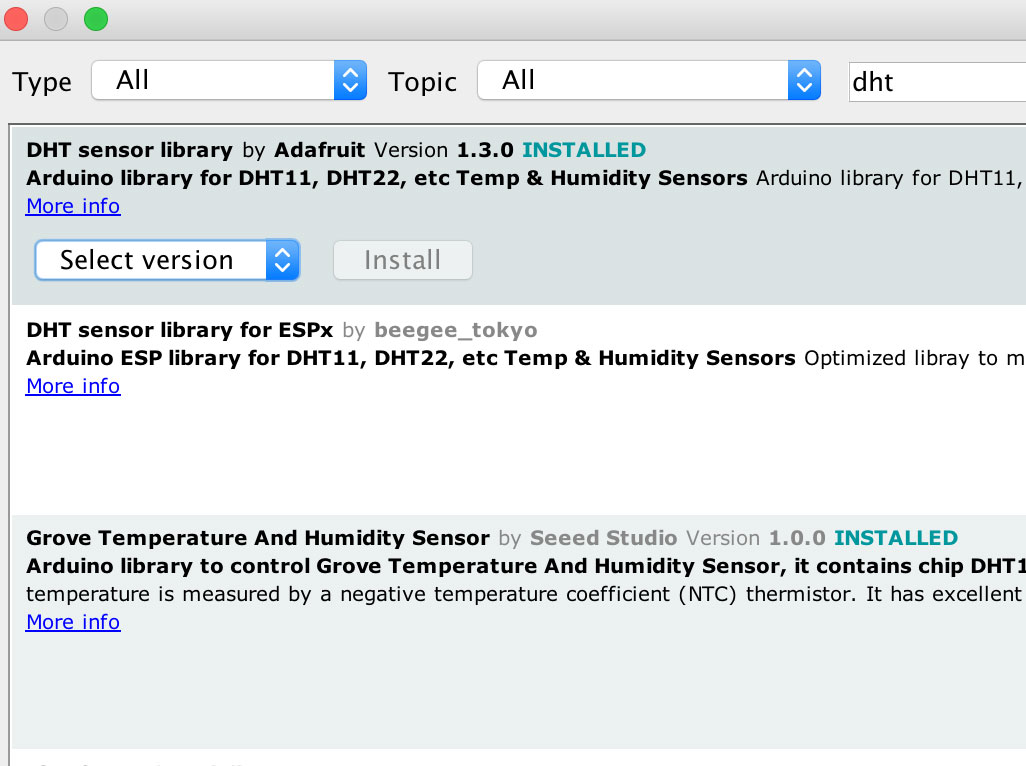Screen dimensions: 1026x766
Task: Close the Library Manager window with red button
Action: (x=15, y=19)
